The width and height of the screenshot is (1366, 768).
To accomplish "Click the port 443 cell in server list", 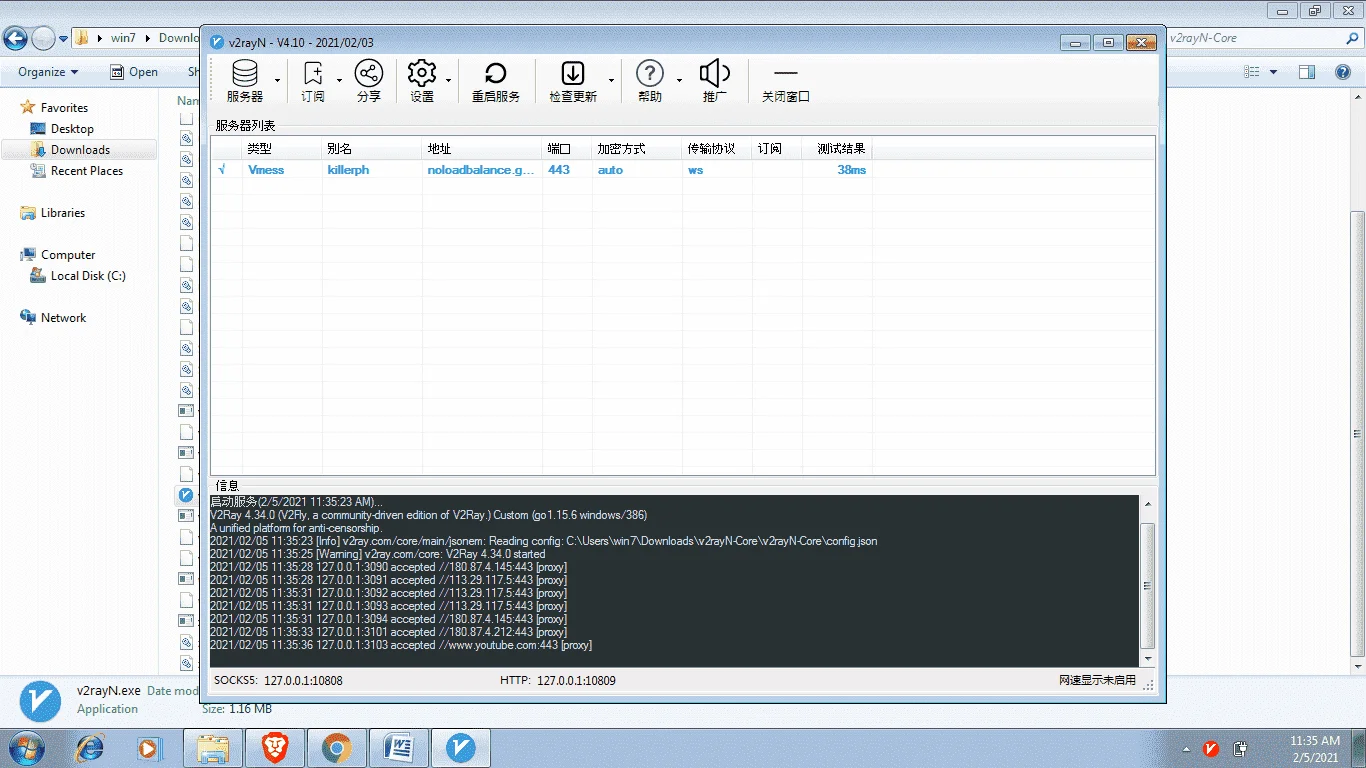I will 559,170.
